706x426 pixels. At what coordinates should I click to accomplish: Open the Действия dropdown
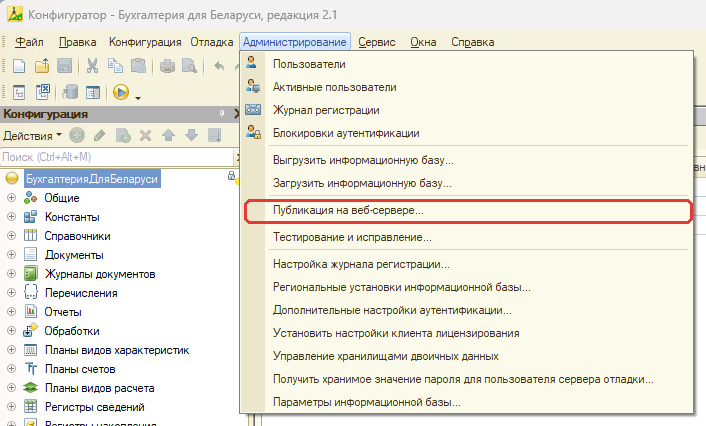[32, 136]
